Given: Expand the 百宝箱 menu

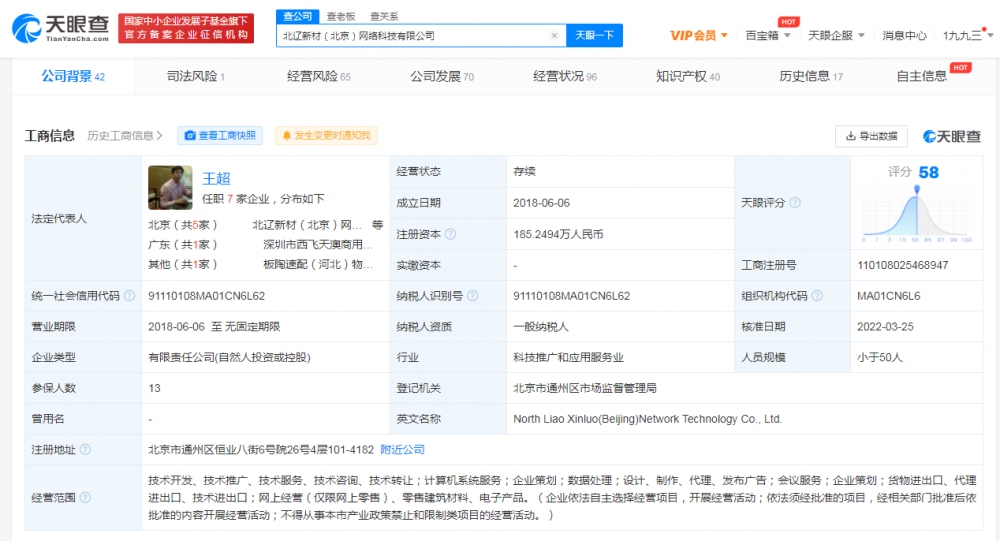Looking at the screenshot, I should (768, 36).
